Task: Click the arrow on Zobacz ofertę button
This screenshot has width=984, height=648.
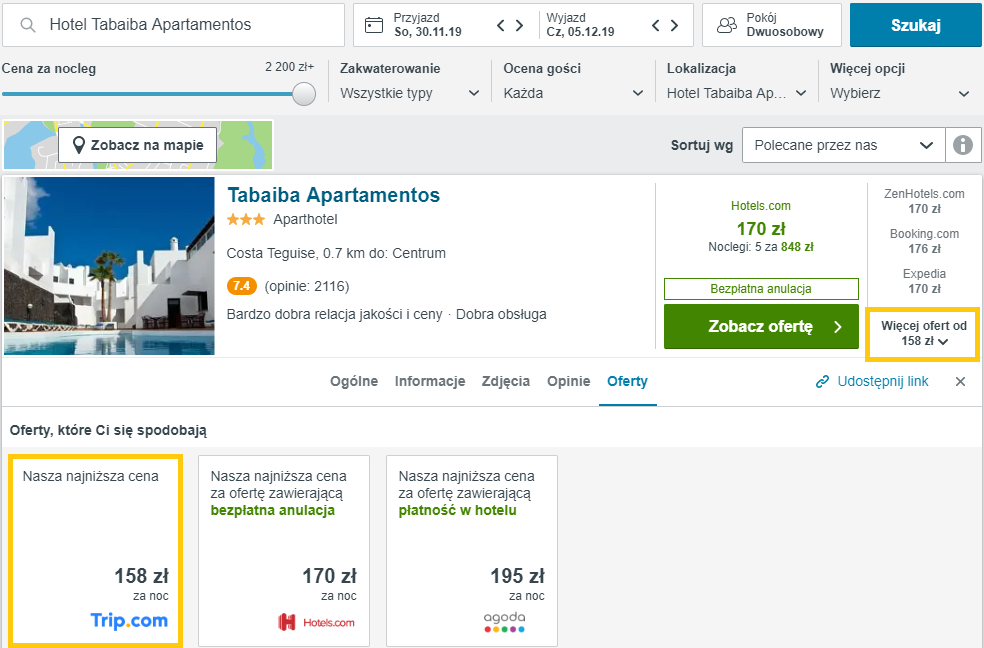Action: click(x=838, y=327)
